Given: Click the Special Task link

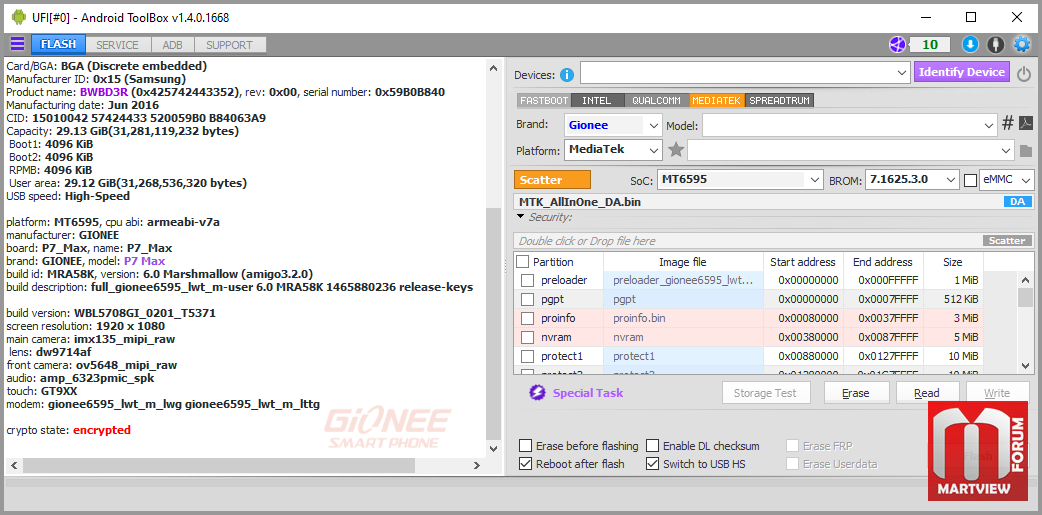Looking at the screenshot, I should [588, 393].
